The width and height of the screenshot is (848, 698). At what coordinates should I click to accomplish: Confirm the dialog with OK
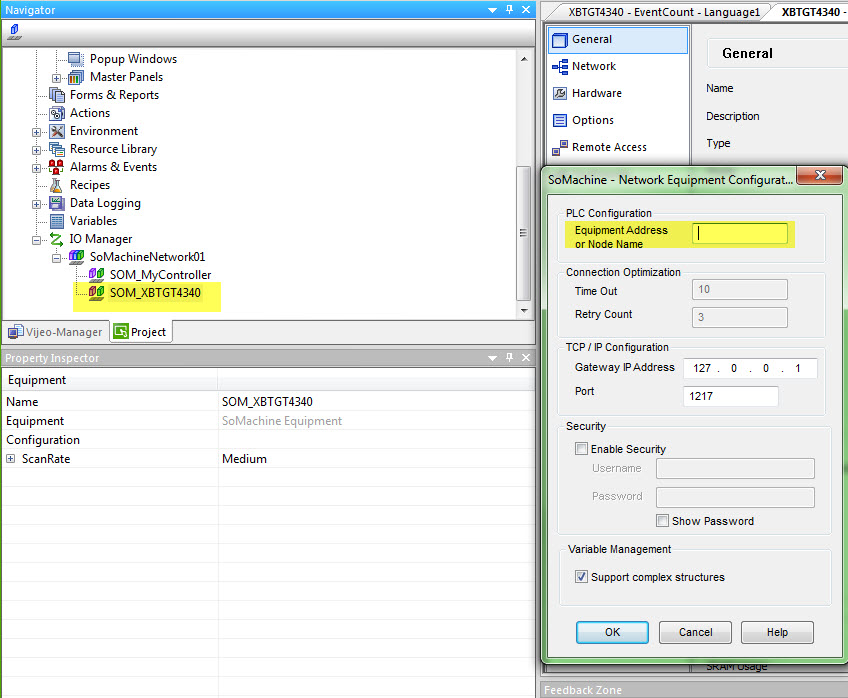pyautogui.click(x=612, y=632)
